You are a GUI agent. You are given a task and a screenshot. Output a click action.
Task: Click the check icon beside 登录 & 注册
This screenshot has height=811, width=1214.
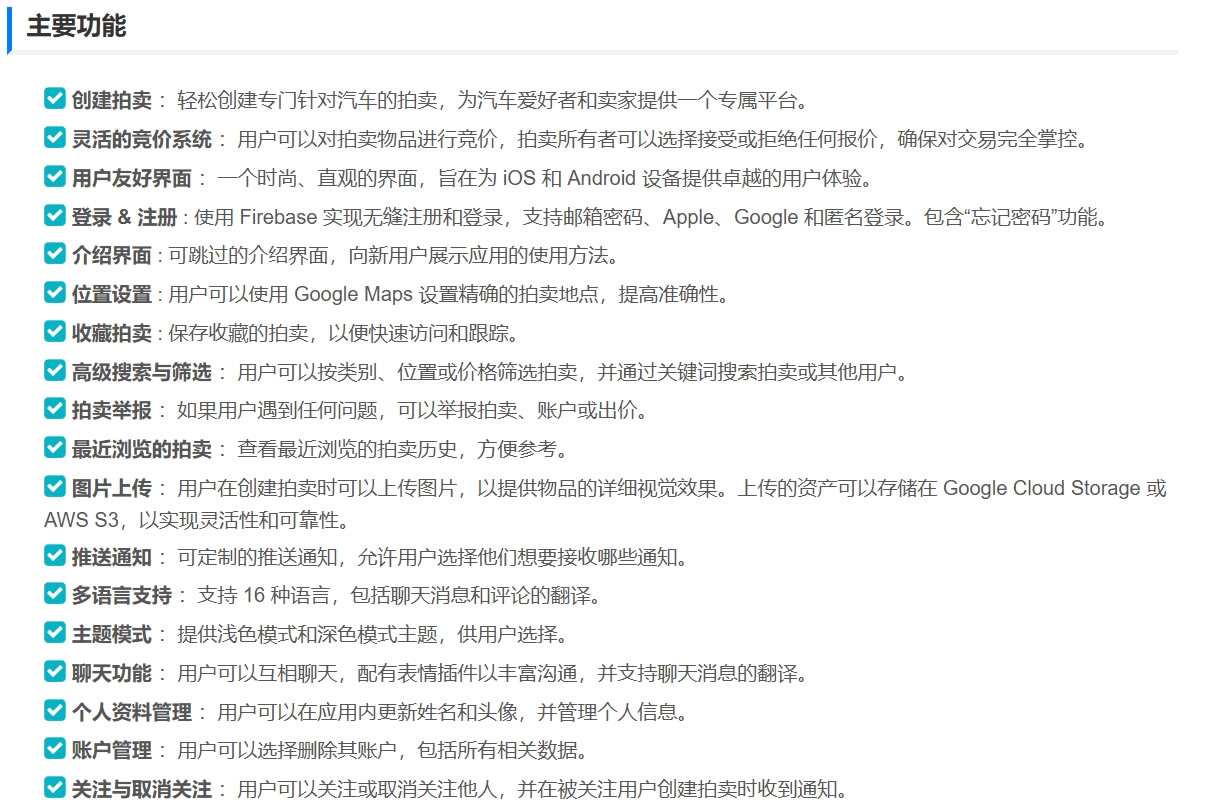55,215
